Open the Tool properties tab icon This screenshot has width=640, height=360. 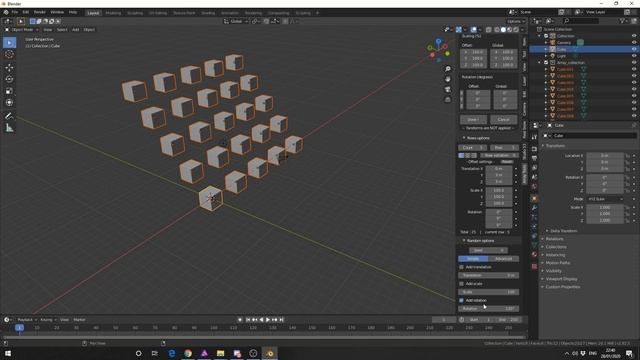[x=534, y=137]
